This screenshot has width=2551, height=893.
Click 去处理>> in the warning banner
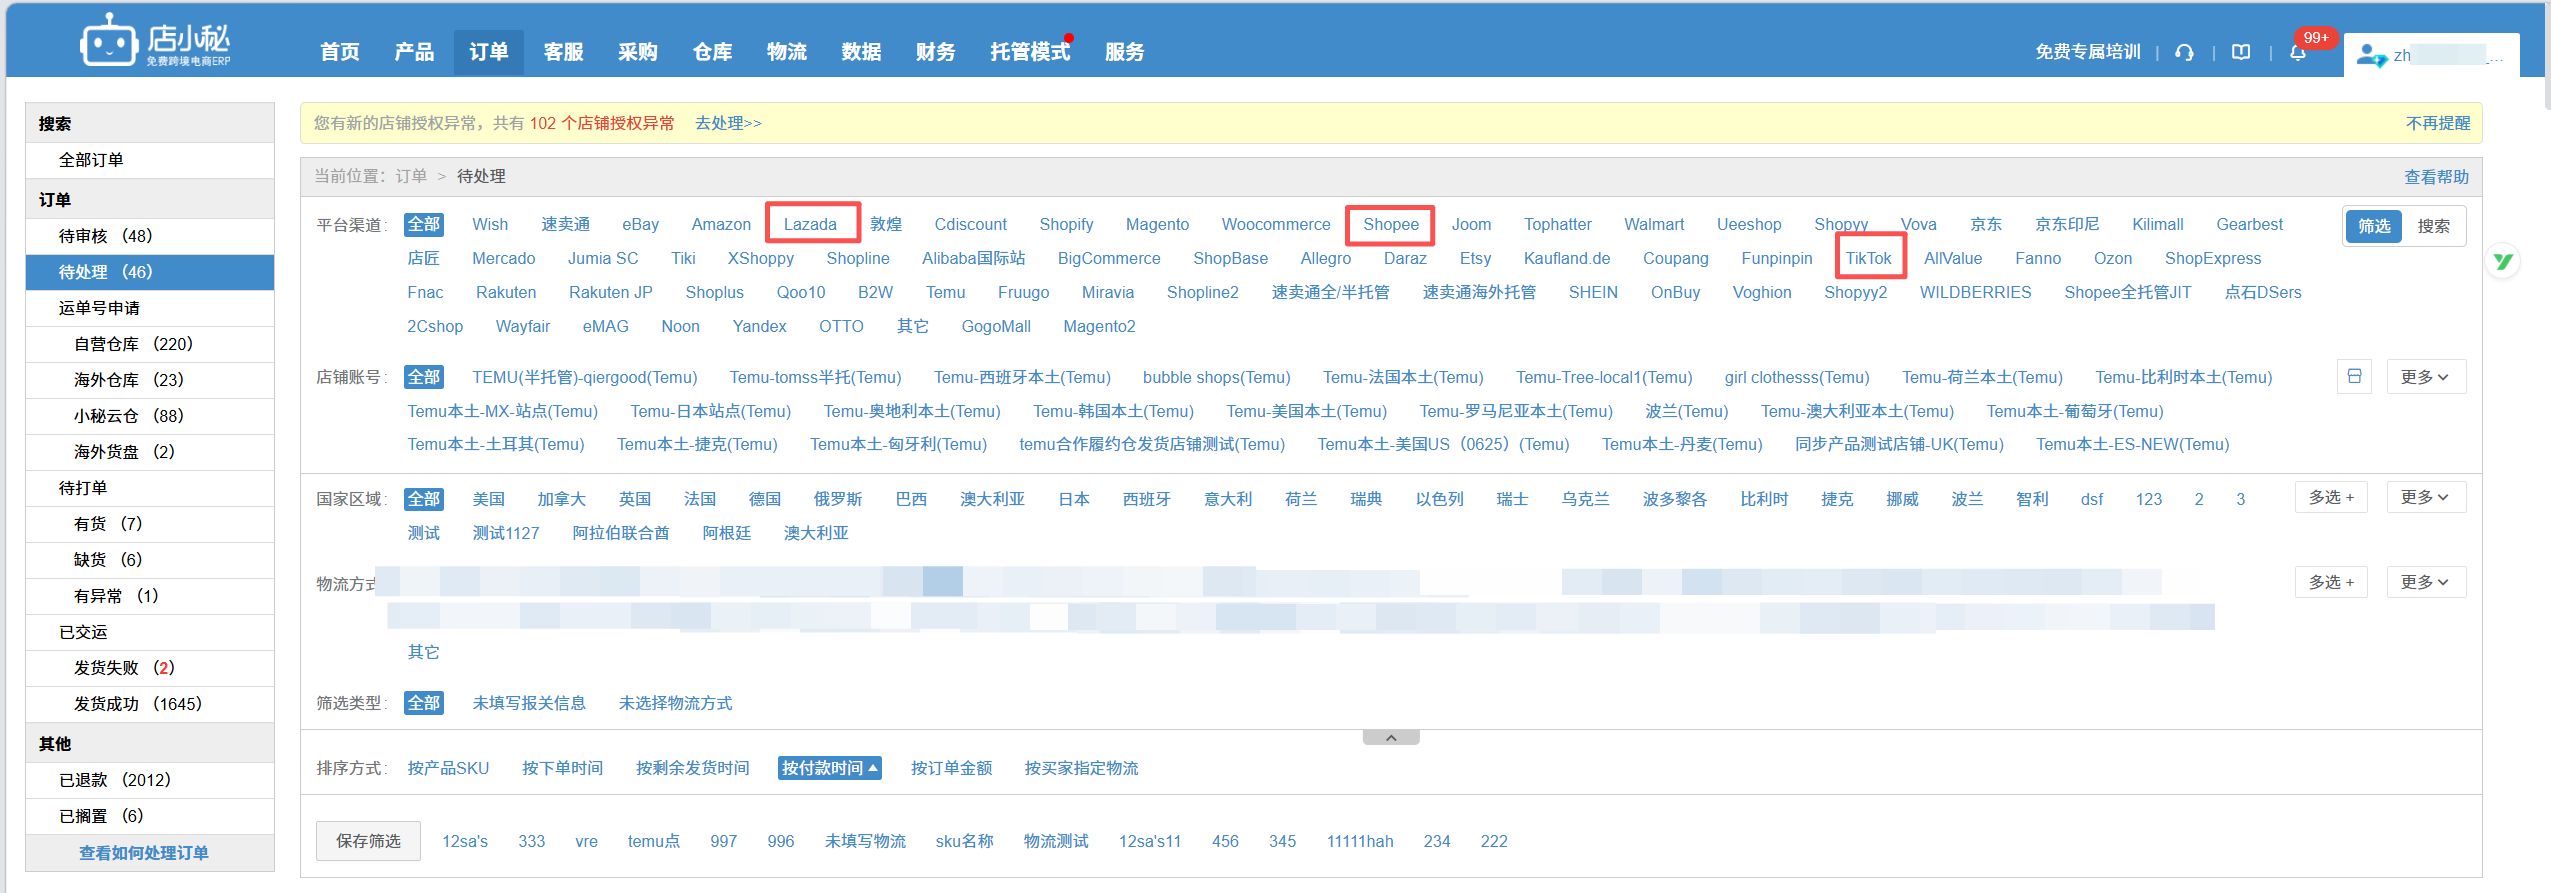(728, 123)
